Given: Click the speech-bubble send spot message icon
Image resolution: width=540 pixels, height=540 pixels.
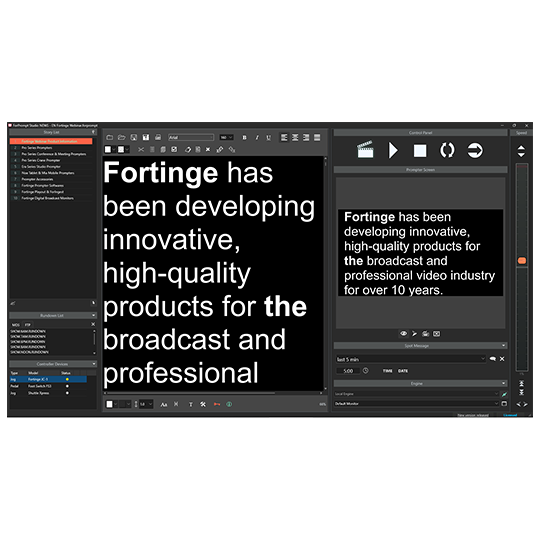Looking at the screenshot, I should tap(493, 359).
